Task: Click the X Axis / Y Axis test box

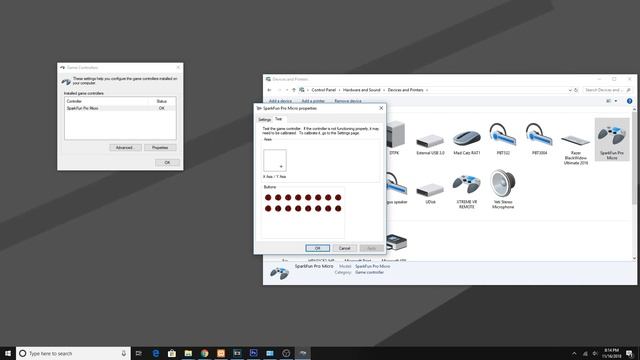Action: pyautogui.click(x=275, y=160)
